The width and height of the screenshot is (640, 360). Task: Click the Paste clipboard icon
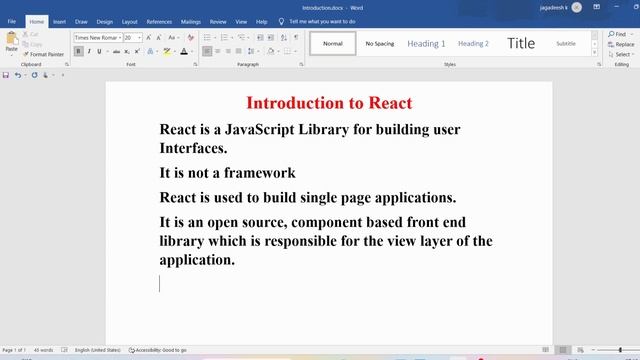click(11, 39)
